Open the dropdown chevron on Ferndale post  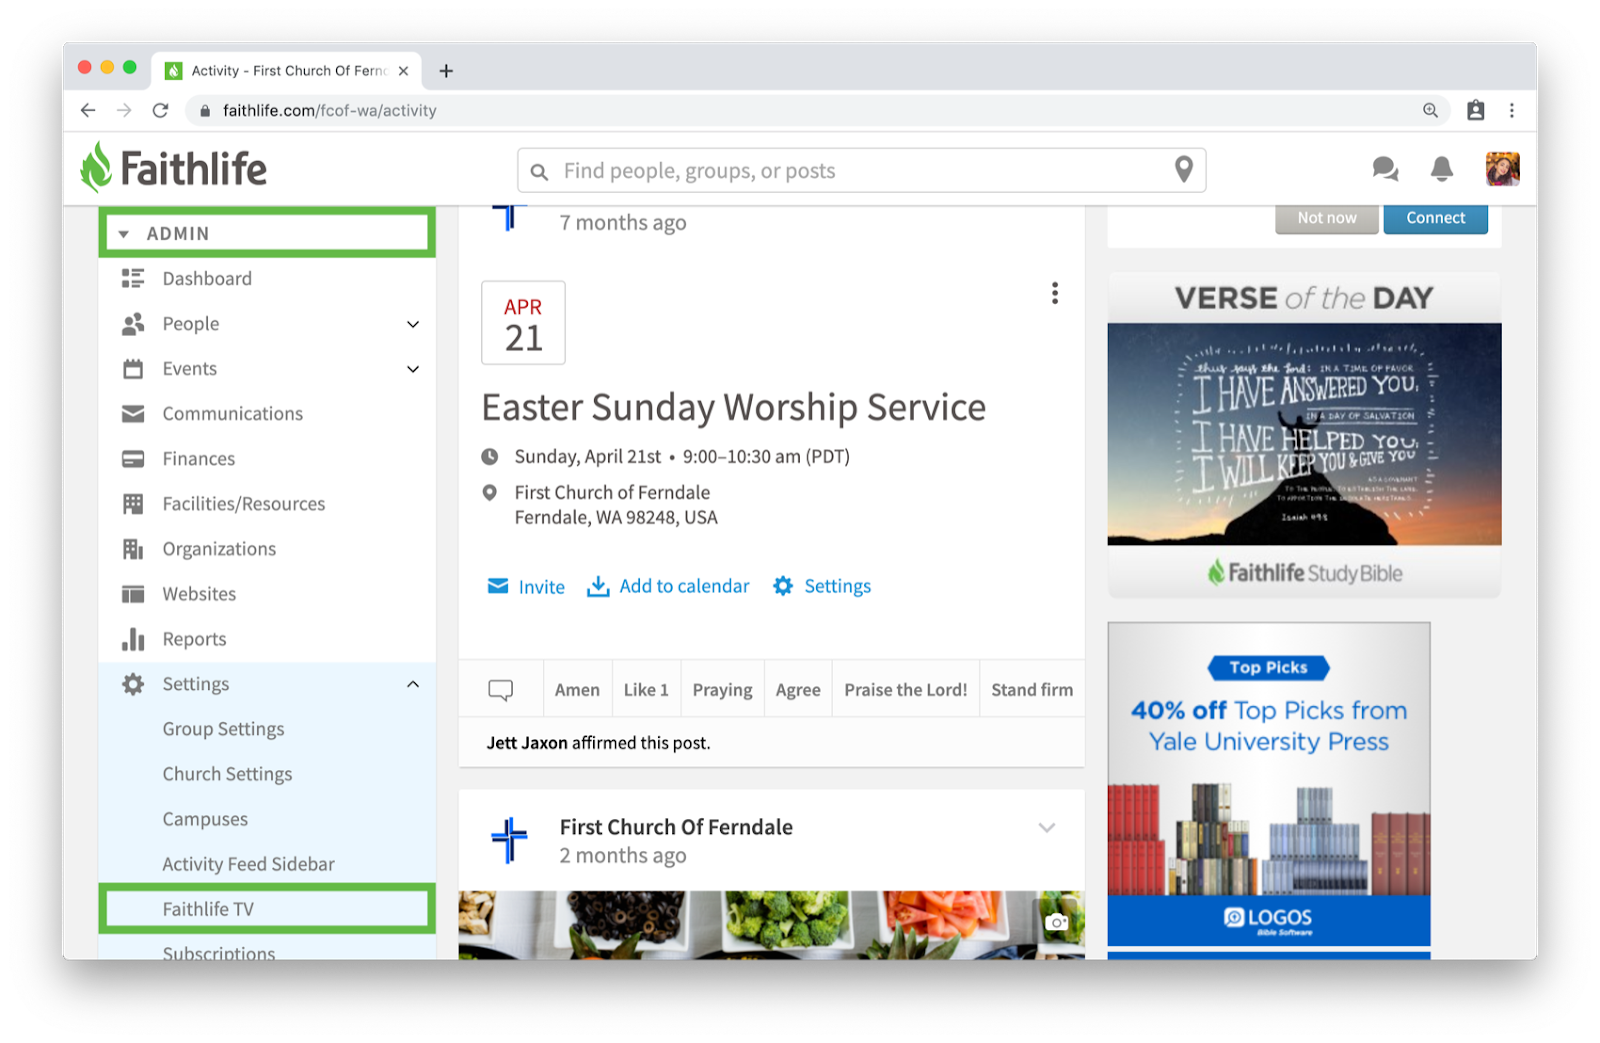click(1047, 828)
